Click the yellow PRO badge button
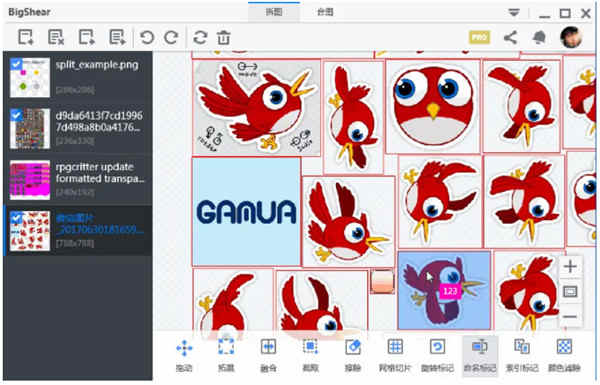The image size is (600, 385). pos(479,38)
